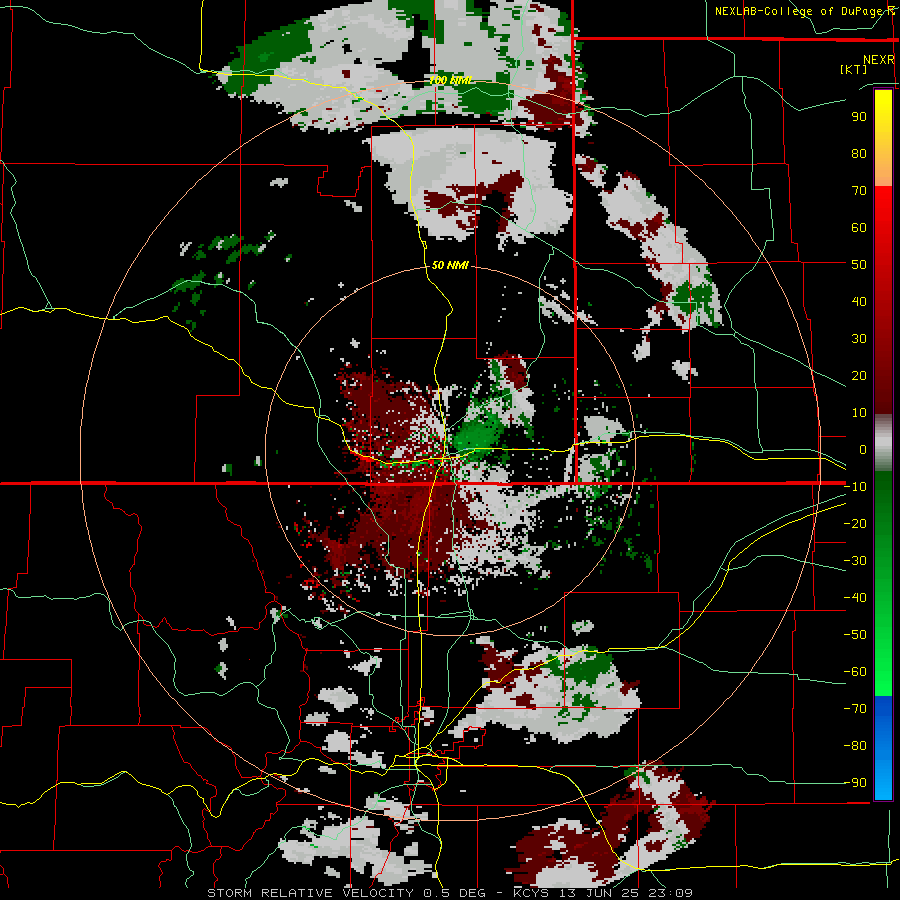Click the -20 knot legend value
Viewport: 900px width, 900px height.
[855, 523]
